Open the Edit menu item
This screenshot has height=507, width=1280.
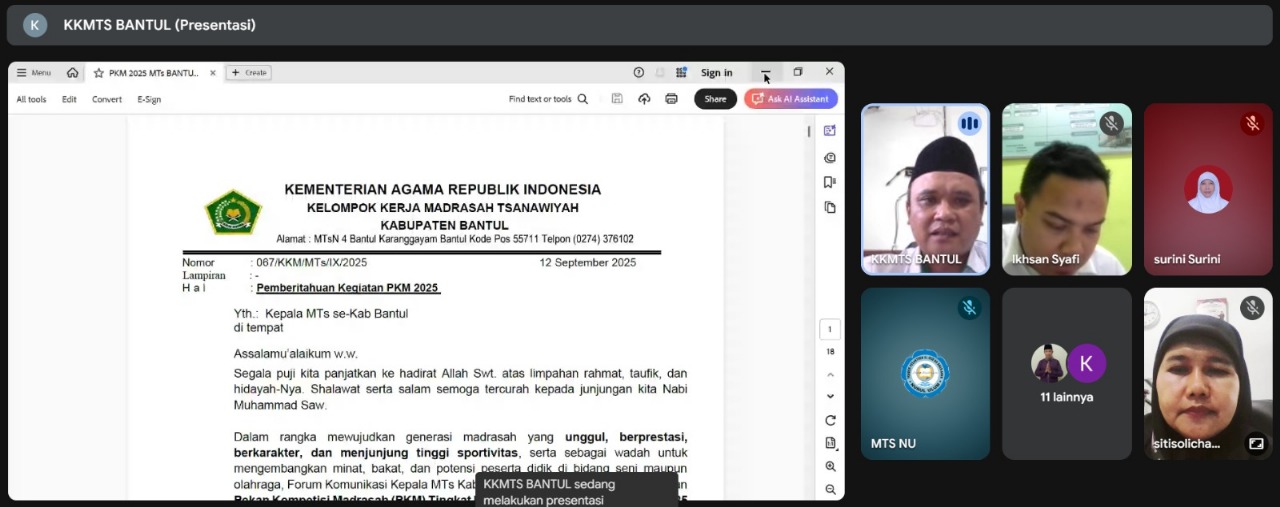69,99
